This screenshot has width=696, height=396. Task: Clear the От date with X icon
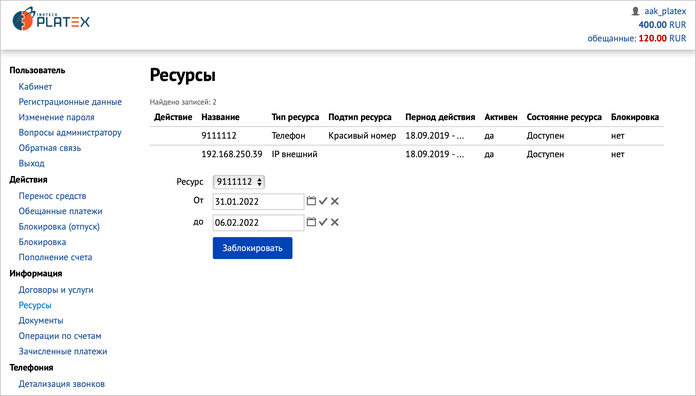click(x=335, y=201)
